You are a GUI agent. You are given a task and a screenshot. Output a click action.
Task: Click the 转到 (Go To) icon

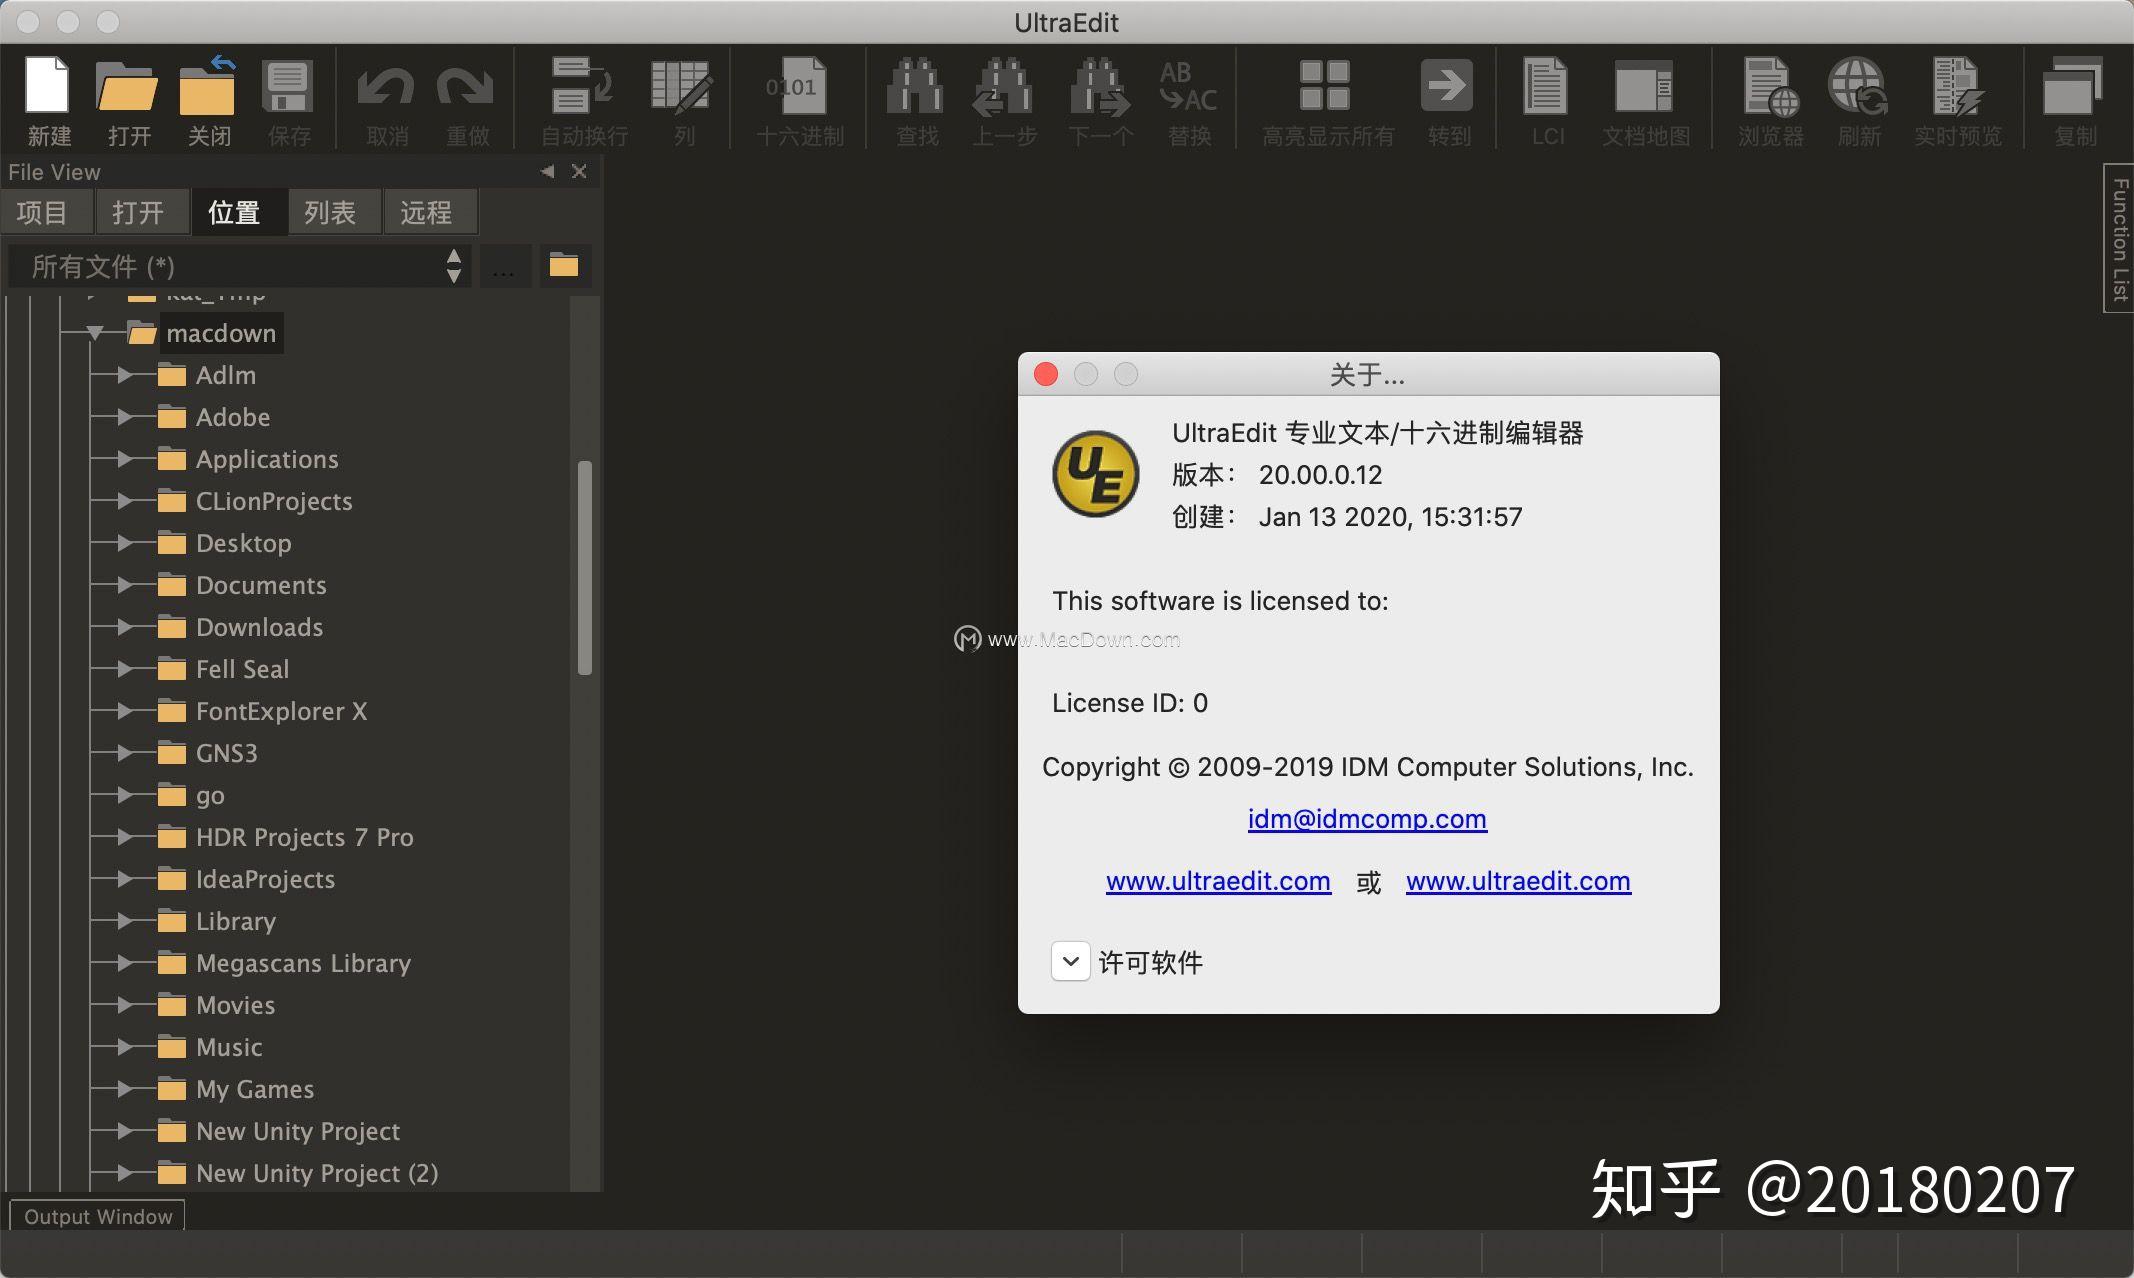click(1449, 98)
